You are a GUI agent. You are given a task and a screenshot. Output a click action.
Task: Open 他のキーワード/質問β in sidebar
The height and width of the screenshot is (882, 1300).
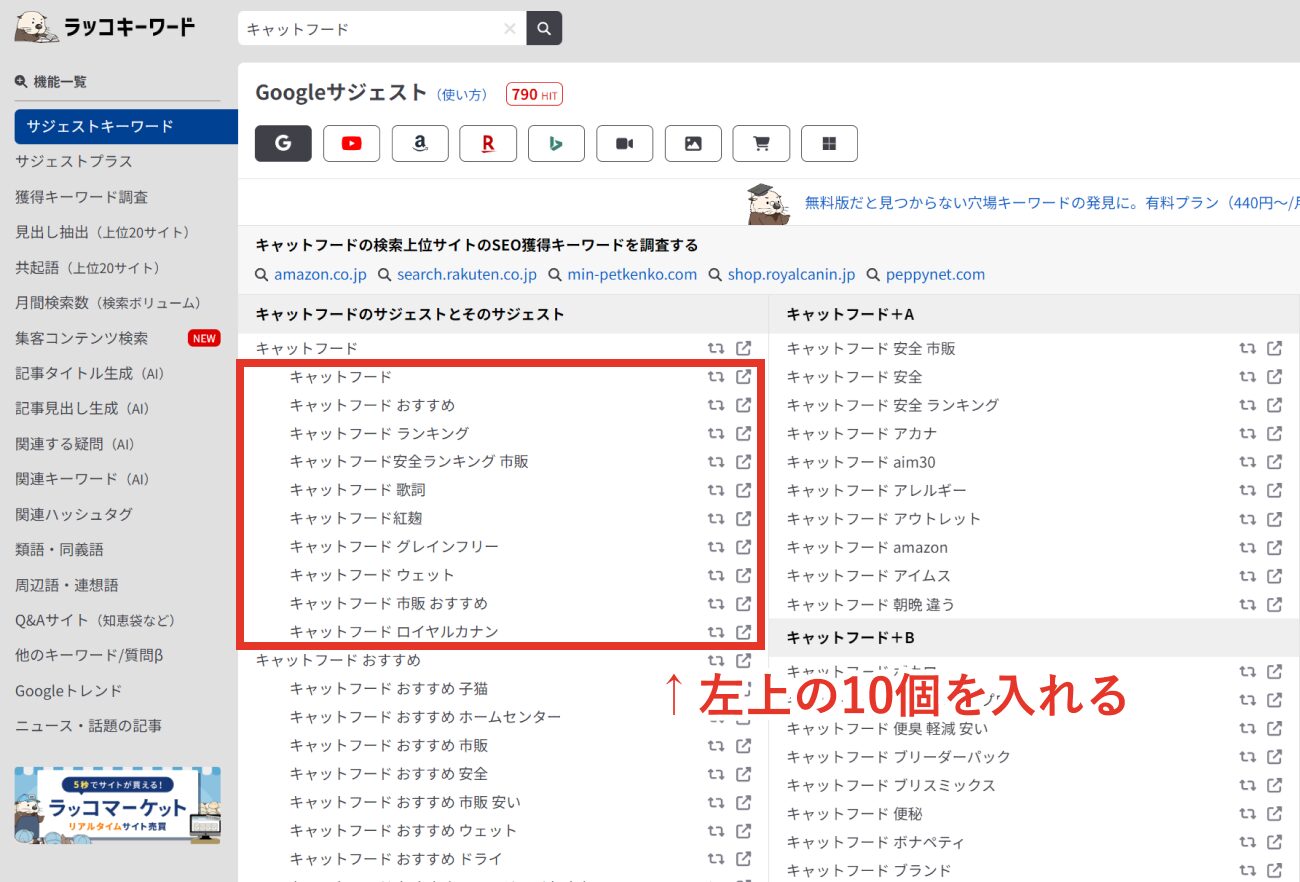(x=89, y=655)
